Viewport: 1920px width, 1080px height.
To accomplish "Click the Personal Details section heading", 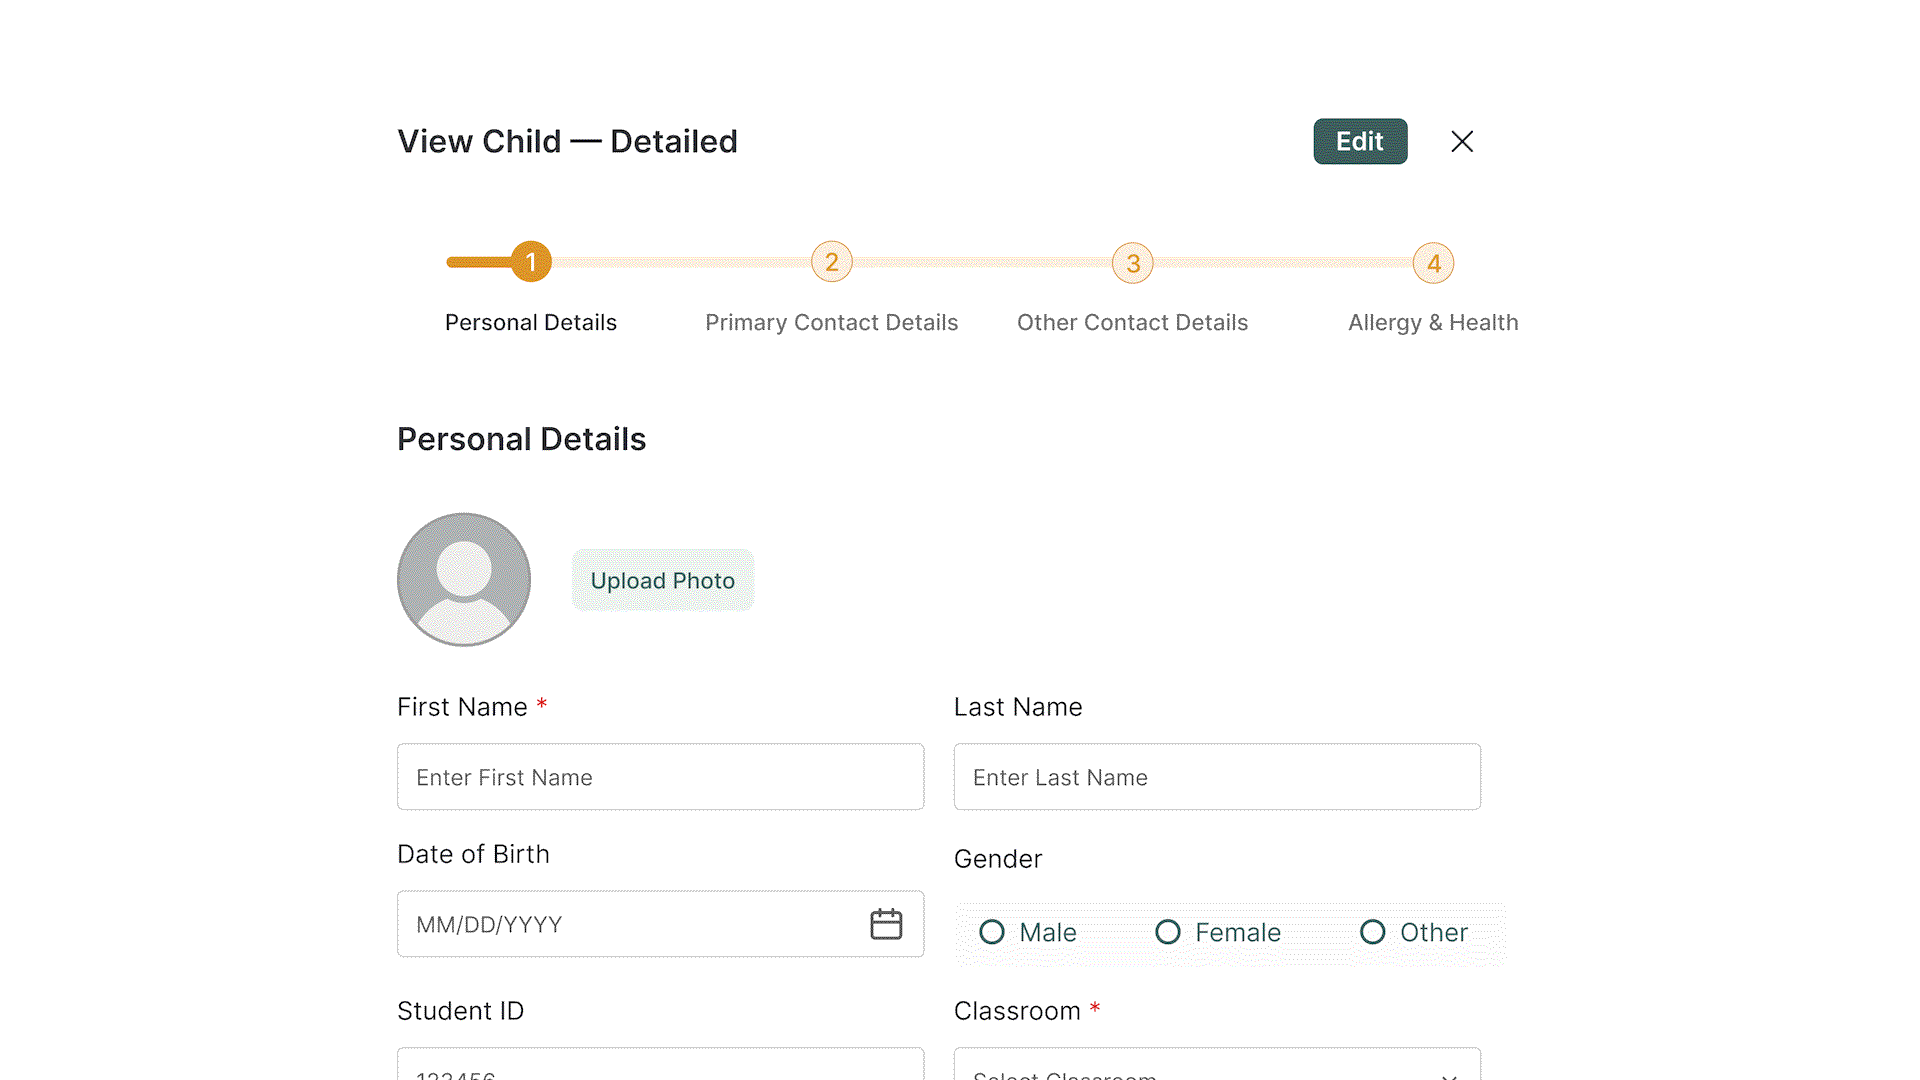I will point(522,439).
